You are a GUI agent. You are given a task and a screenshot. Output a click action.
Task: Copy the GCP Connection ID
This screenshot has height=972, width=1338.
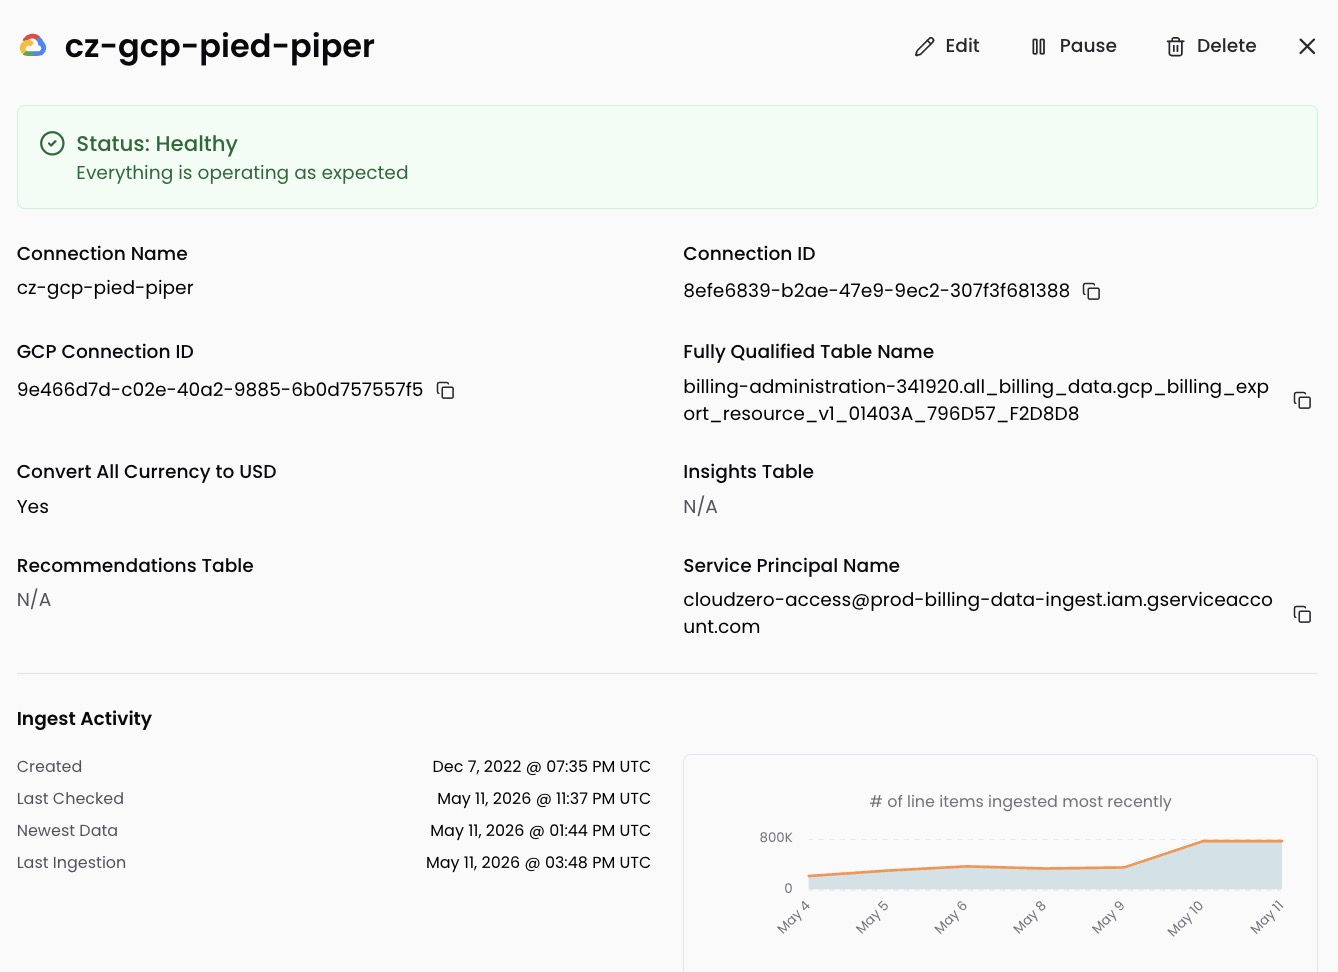(x=446, y=390)
